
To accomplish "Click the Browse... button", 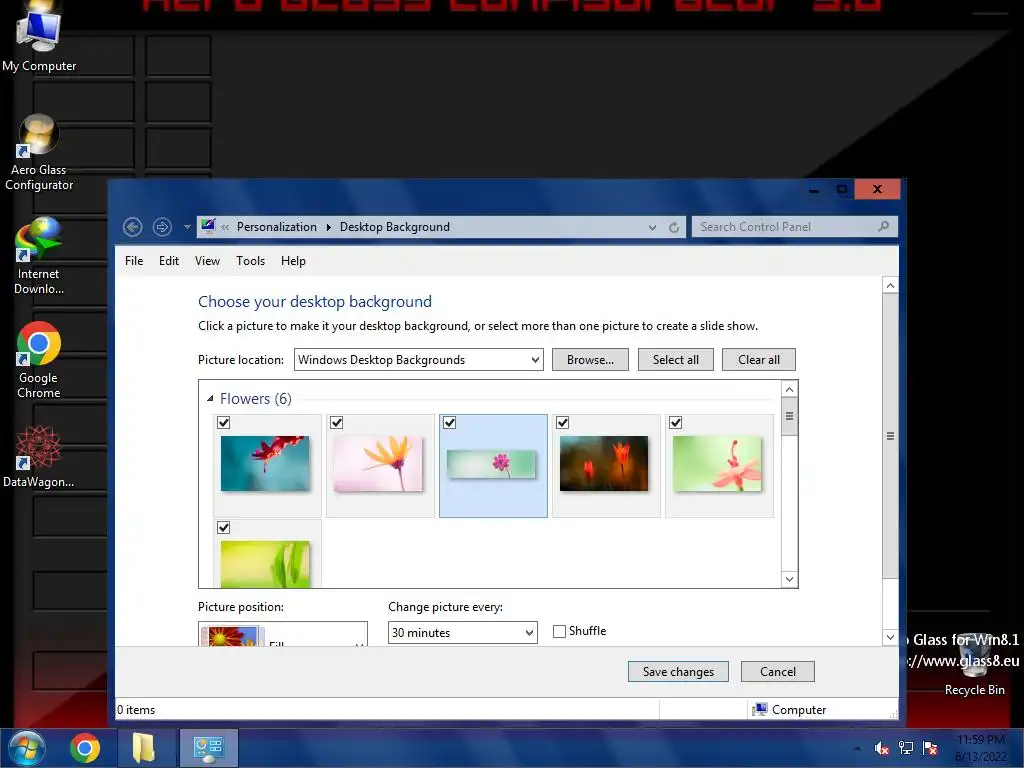I will (590, 360).
